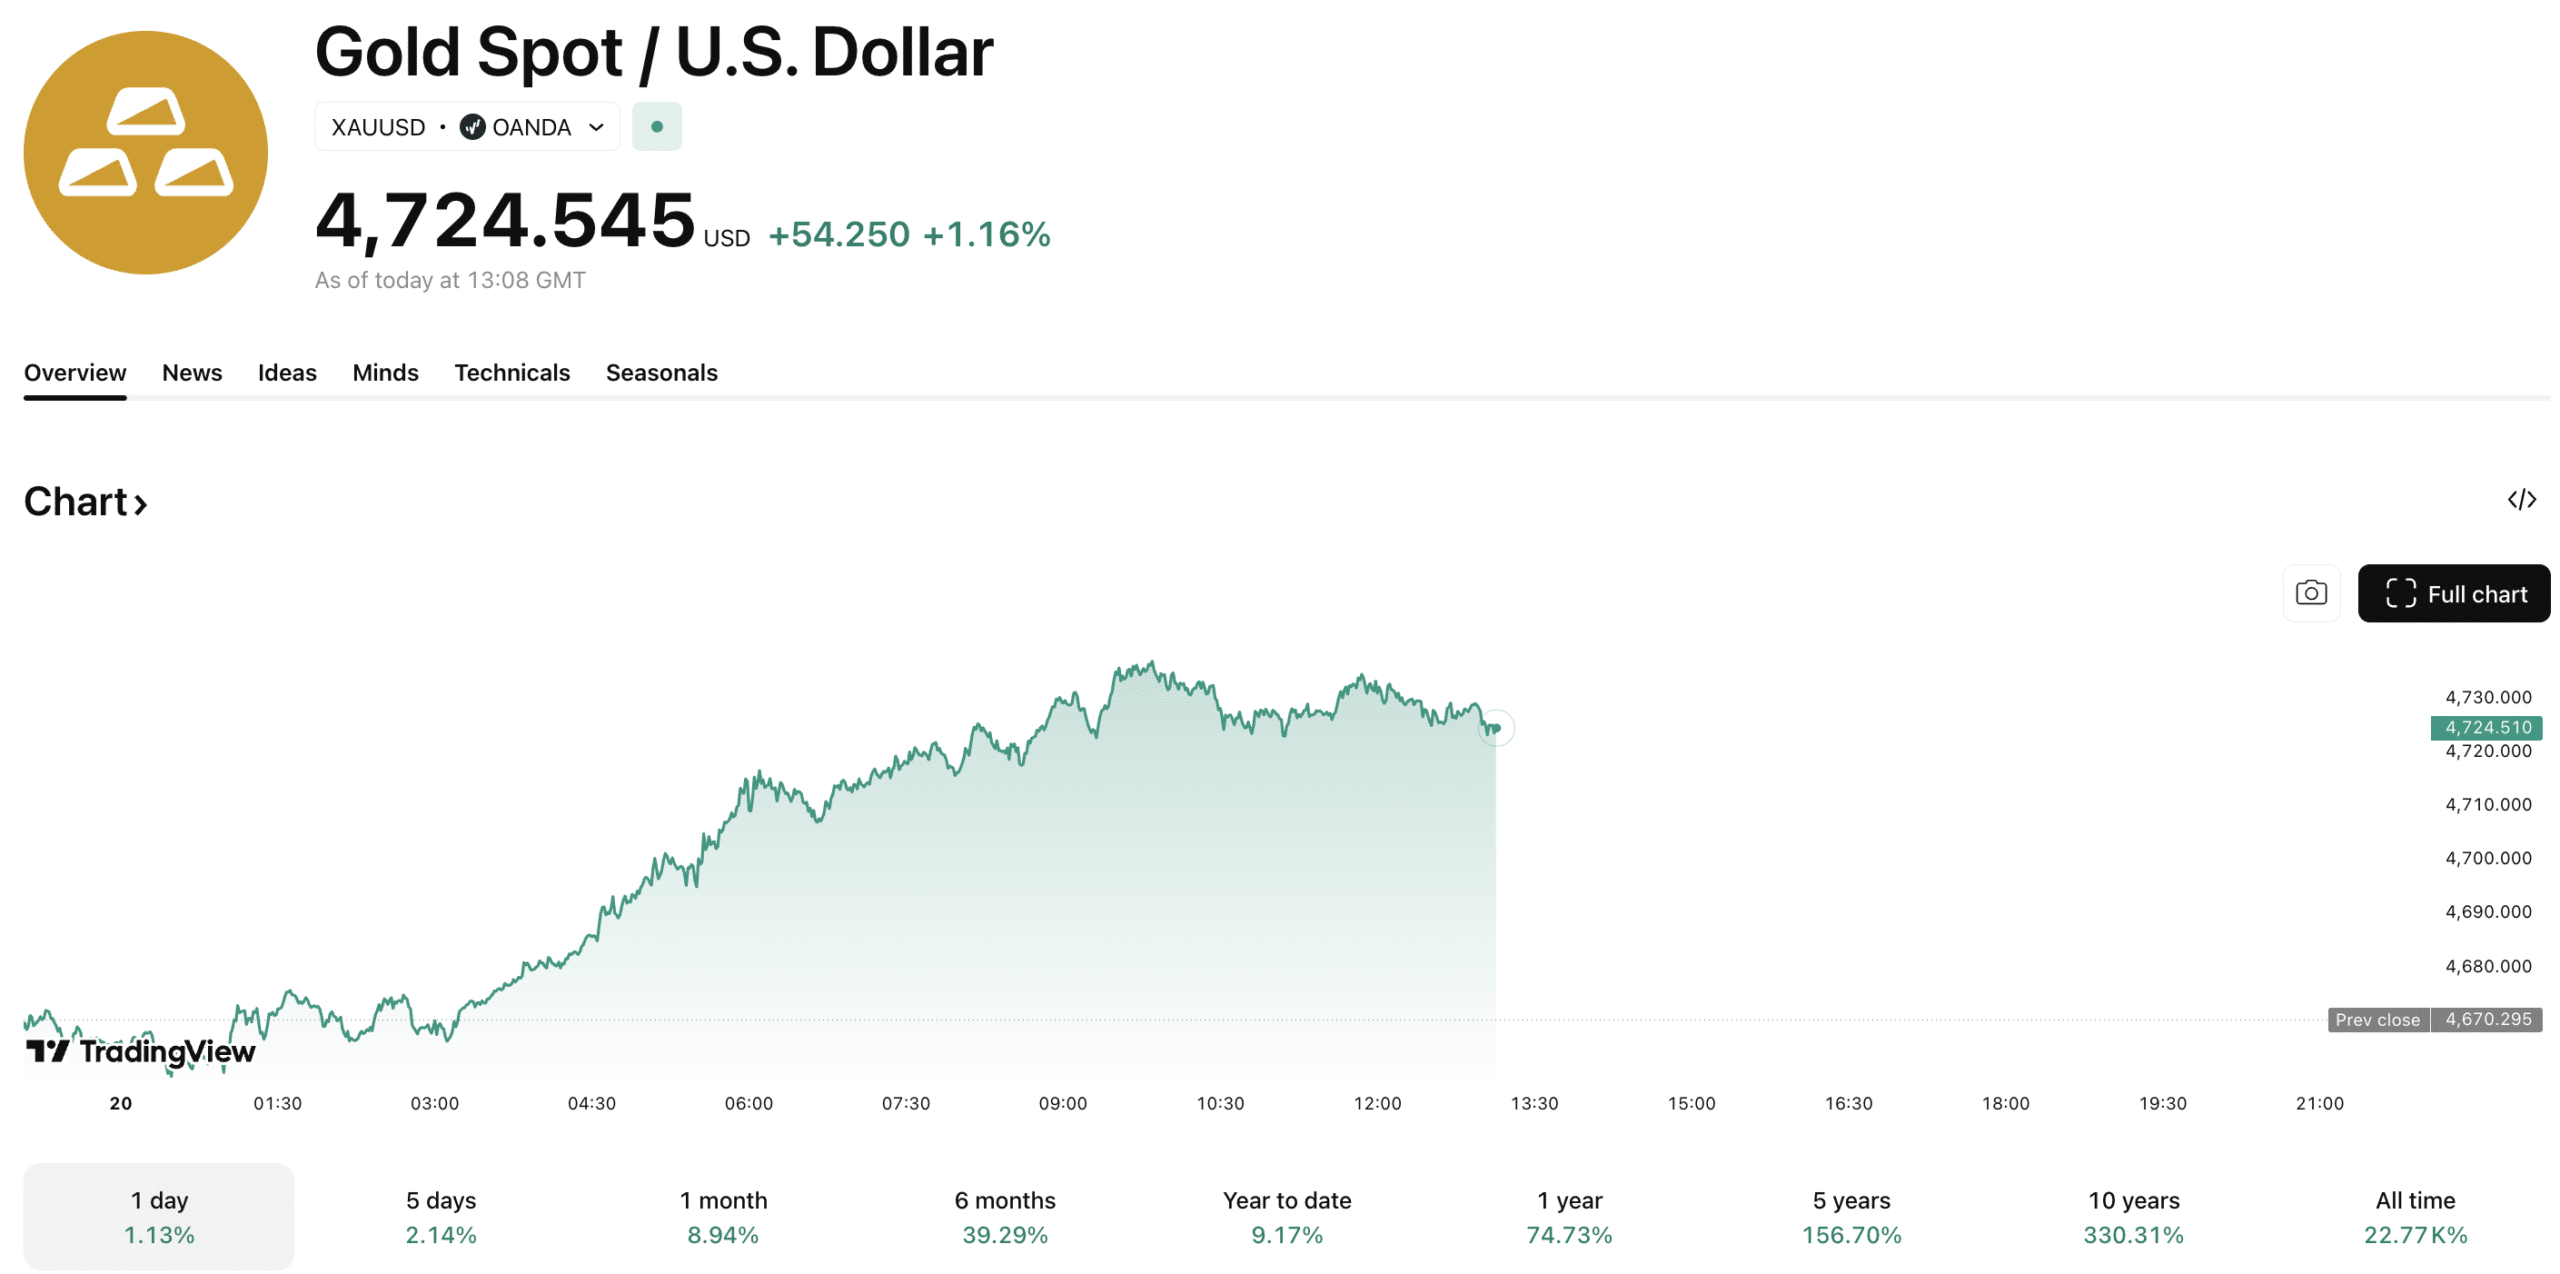
Task: Show the All time performance range
Action: 2414,1216
